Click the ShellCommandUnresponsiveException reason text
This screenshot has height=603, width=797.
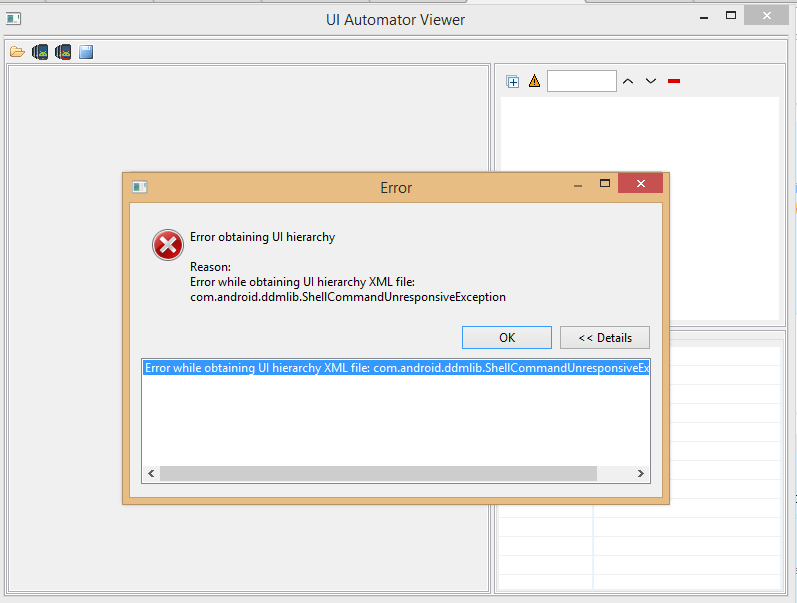(348, 297)
